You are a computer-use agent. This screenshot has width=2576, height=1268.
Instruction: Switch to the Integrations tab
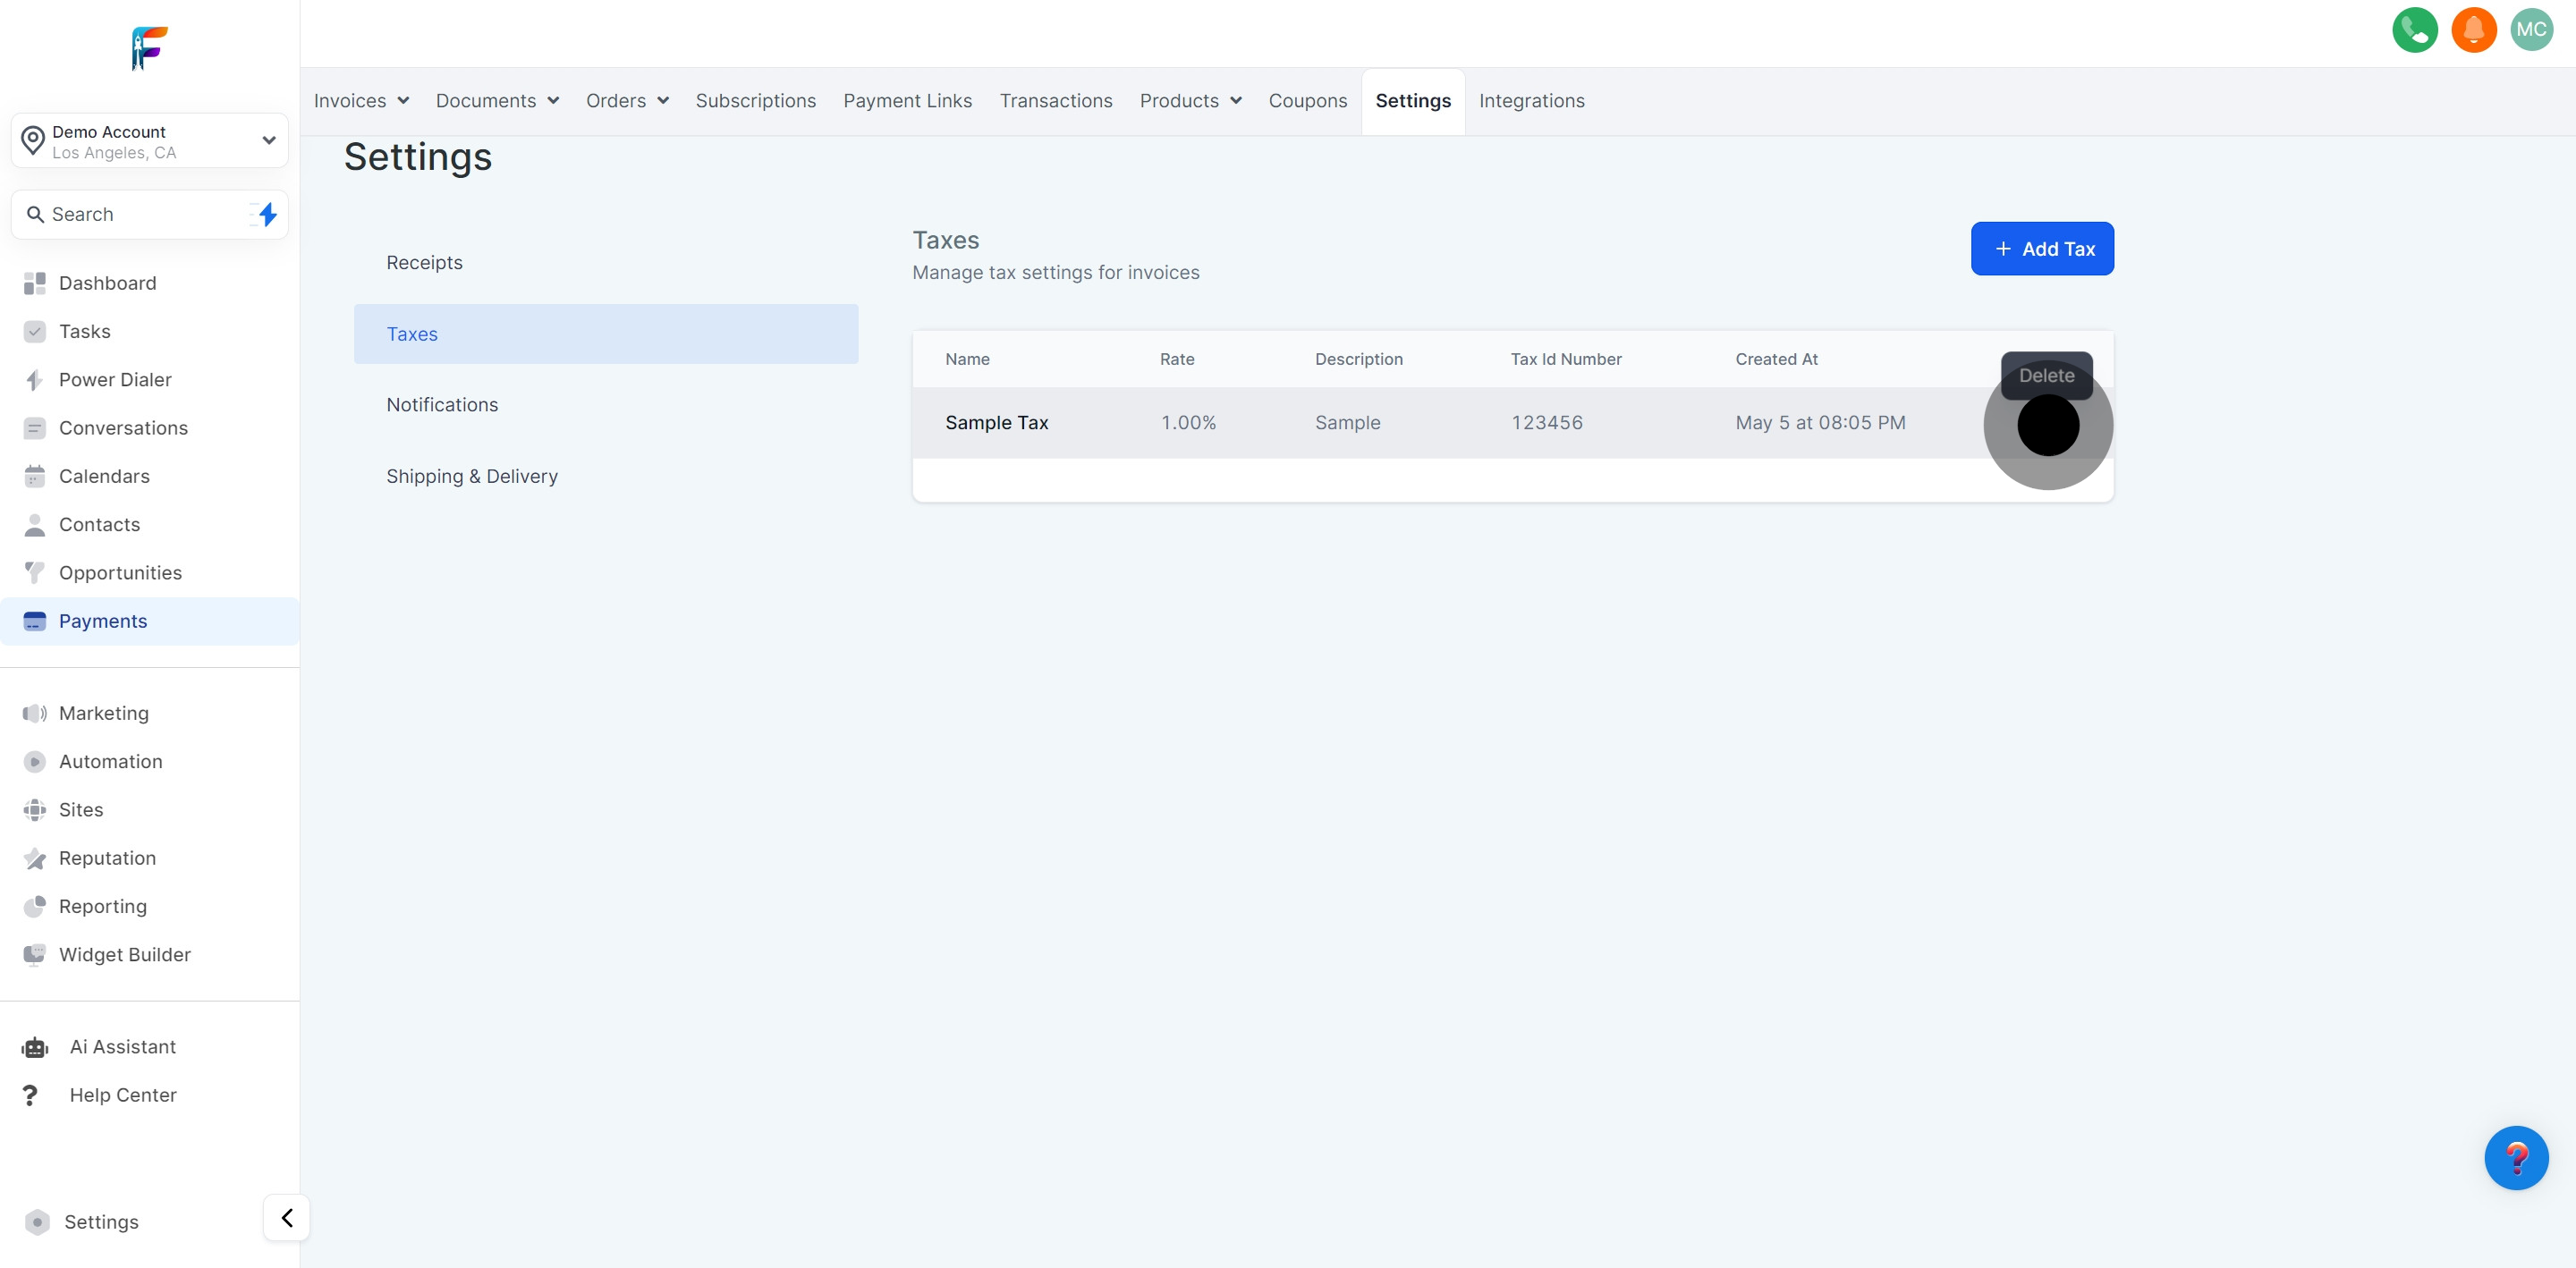pos(1531,101)
